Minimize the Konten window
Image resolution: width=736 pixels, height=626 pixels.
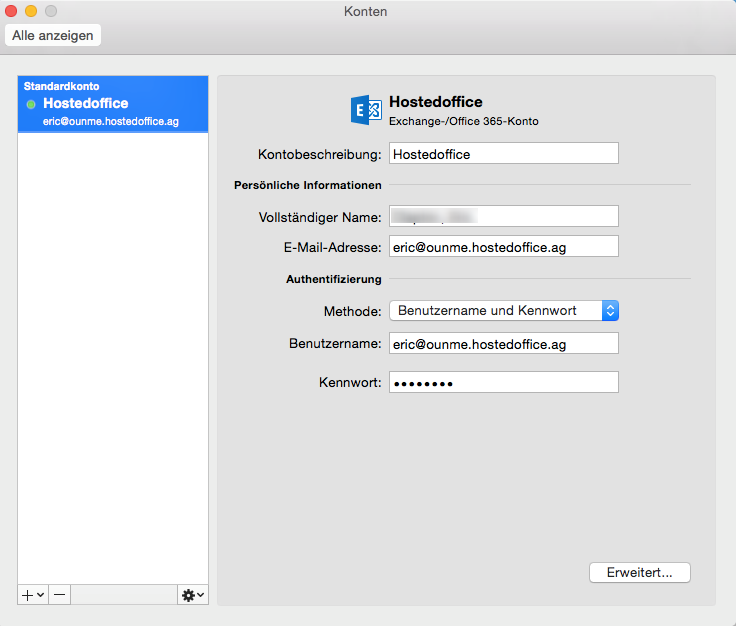pyautogui.click(x=31, y=11)
